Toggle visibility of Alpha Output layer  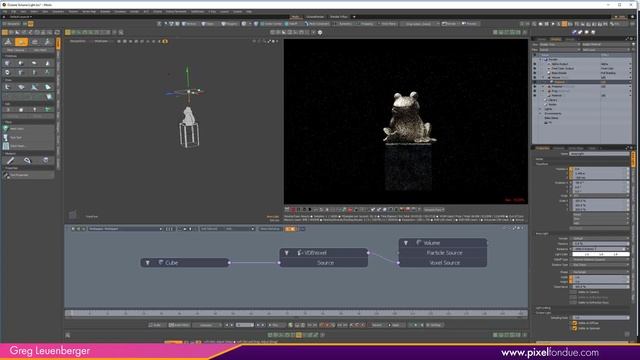[535, 64]
